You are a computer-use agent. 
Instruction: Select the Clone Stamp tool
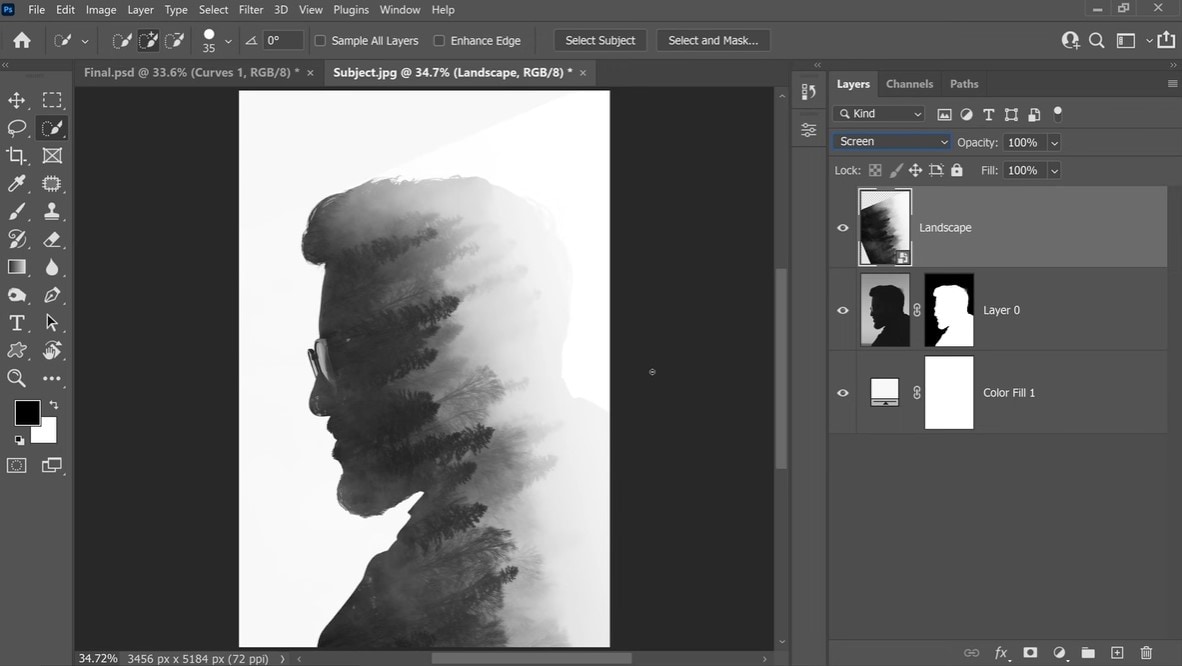click(52, 212)
